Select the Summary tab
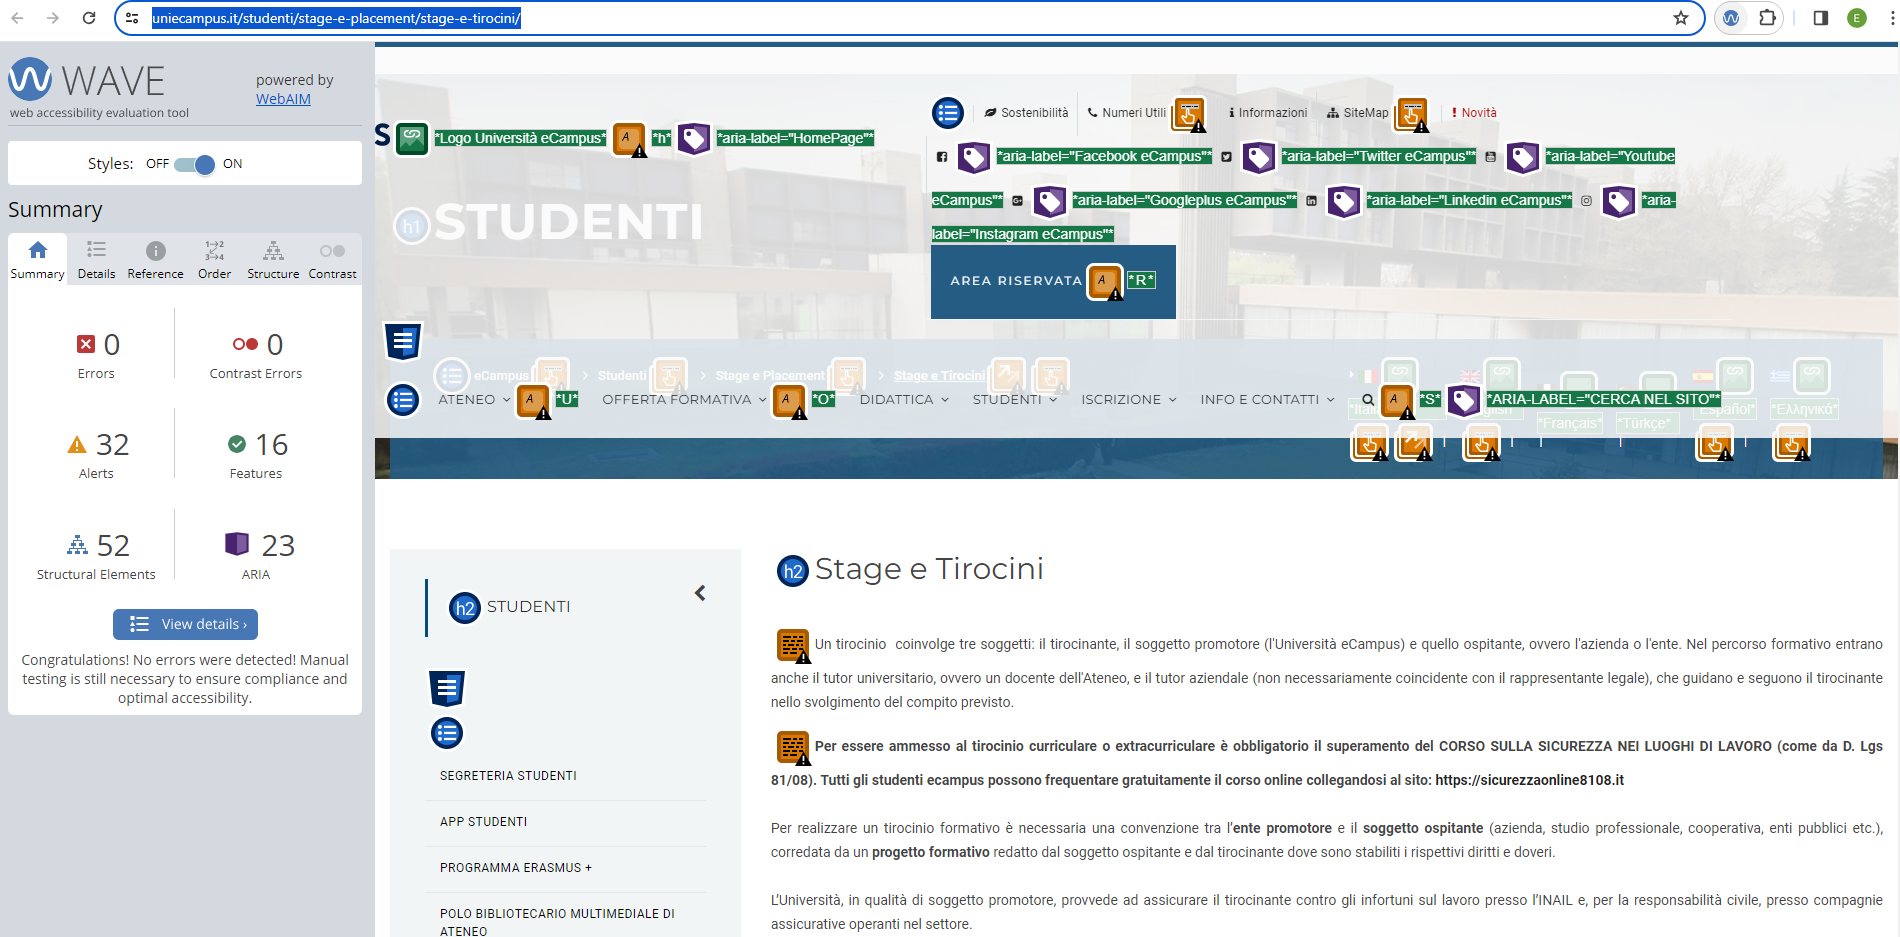 pos(37,260)
